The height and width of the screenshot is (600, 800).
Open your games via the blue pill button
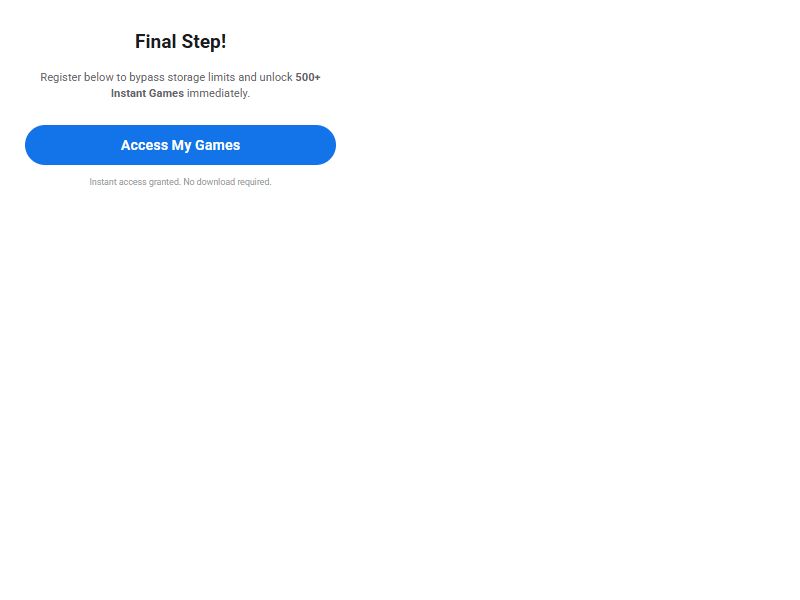(x=180, y=145)
